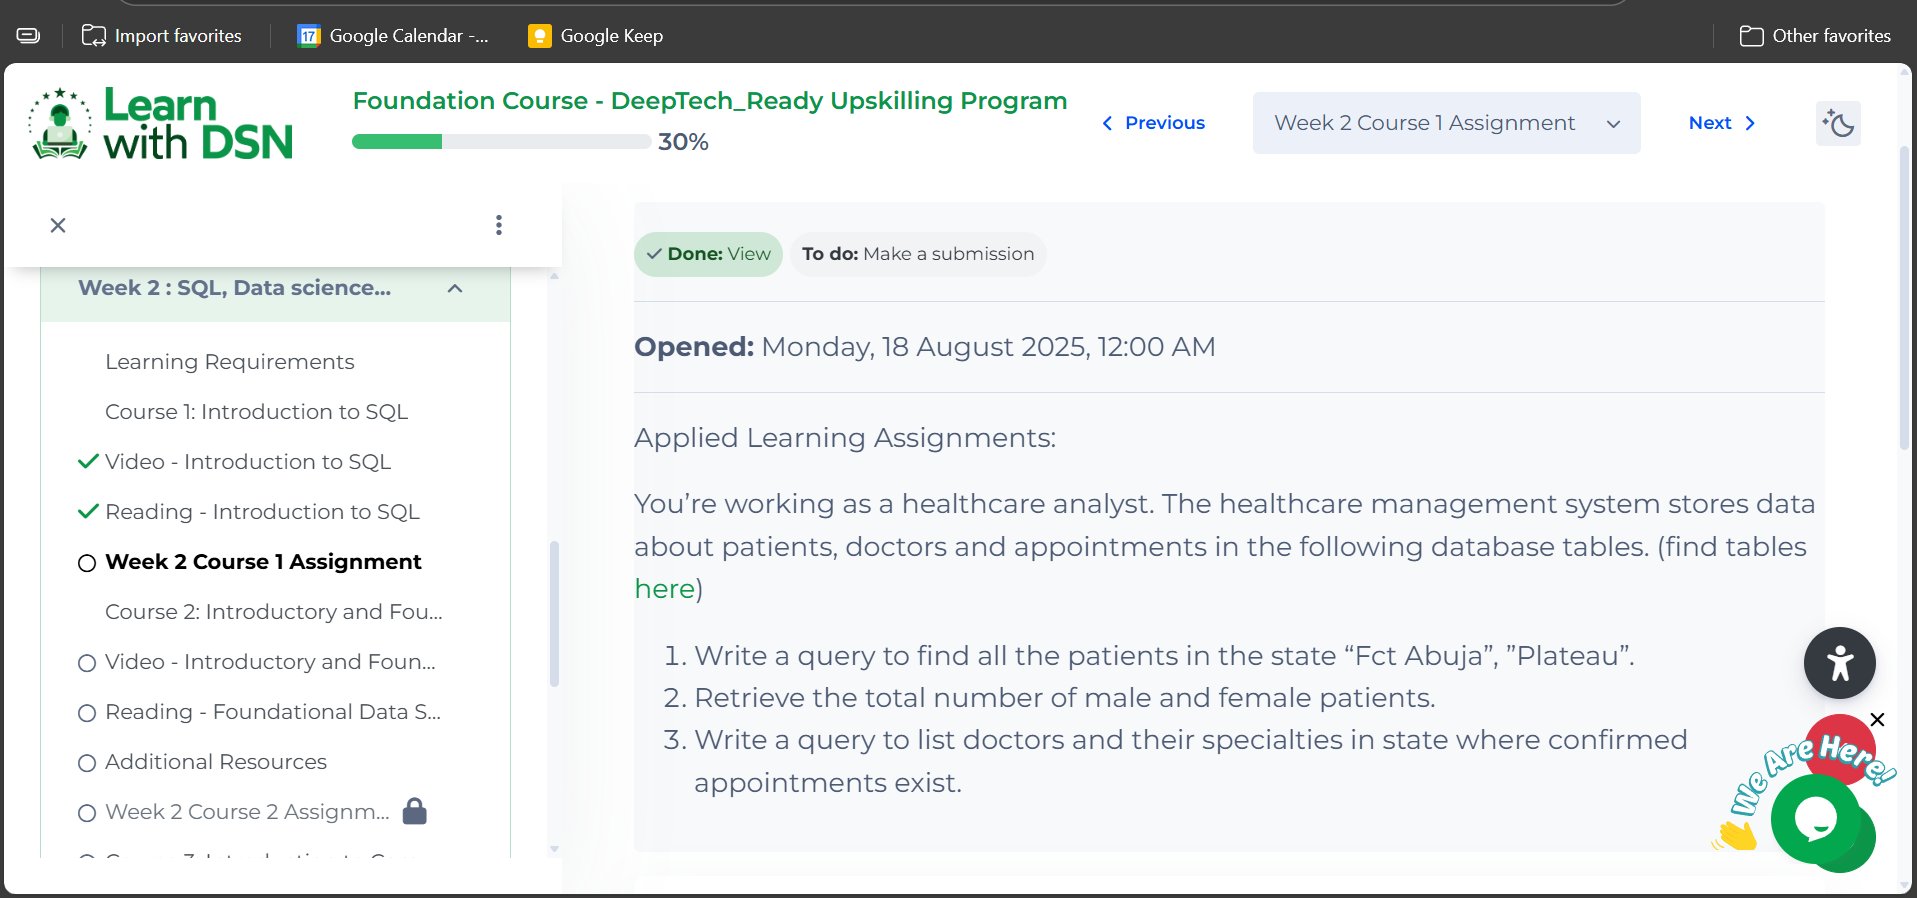
Task: Click the 30% course progress bar
Action: [x=501, y=142]
